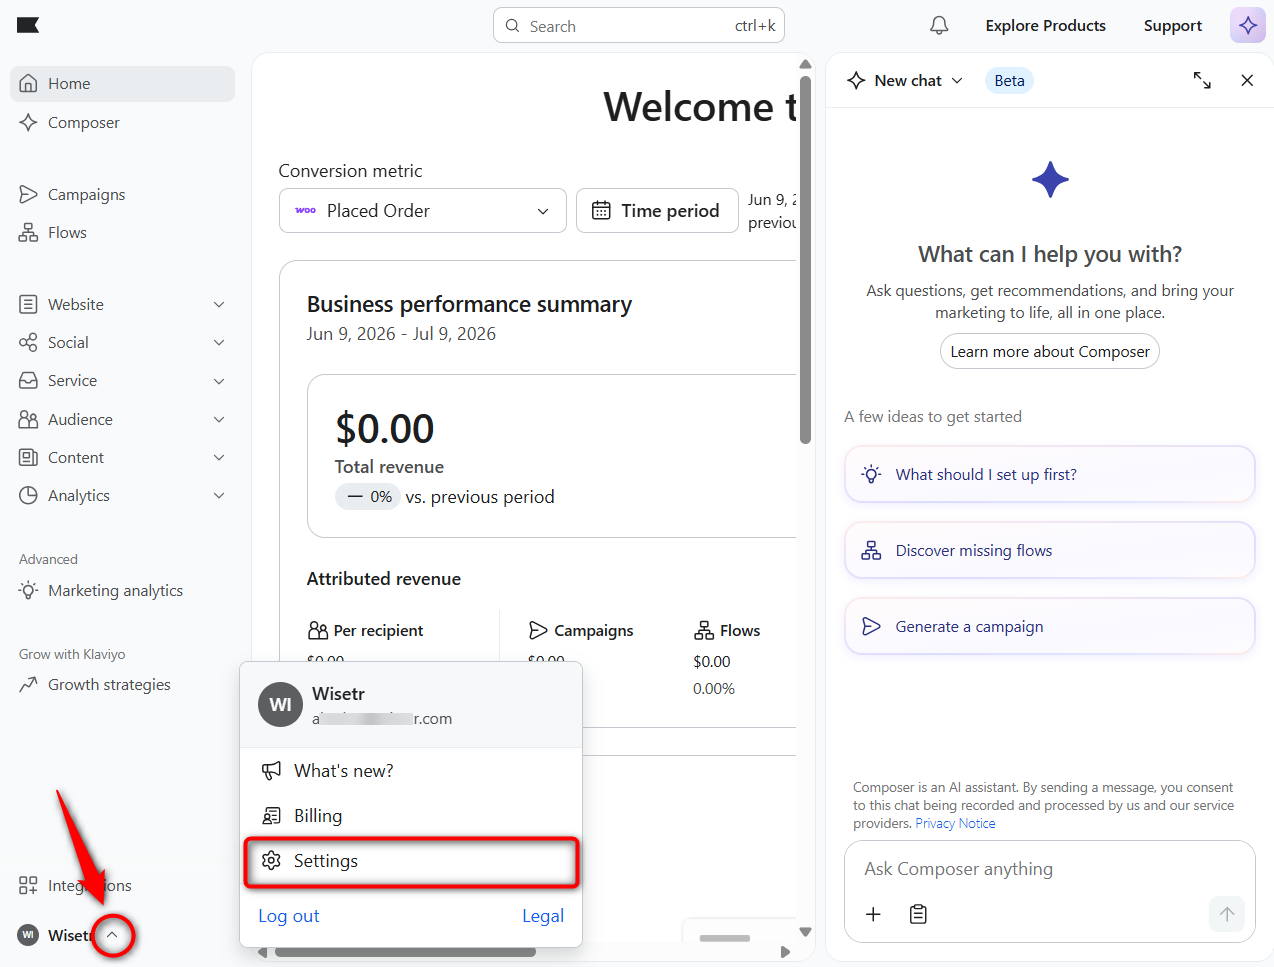Image resolution: width=1274 pixels, height=967 pixels.
Task: Toggle the Composer sparkle button at the top right
Action: tap(1248, 26)
